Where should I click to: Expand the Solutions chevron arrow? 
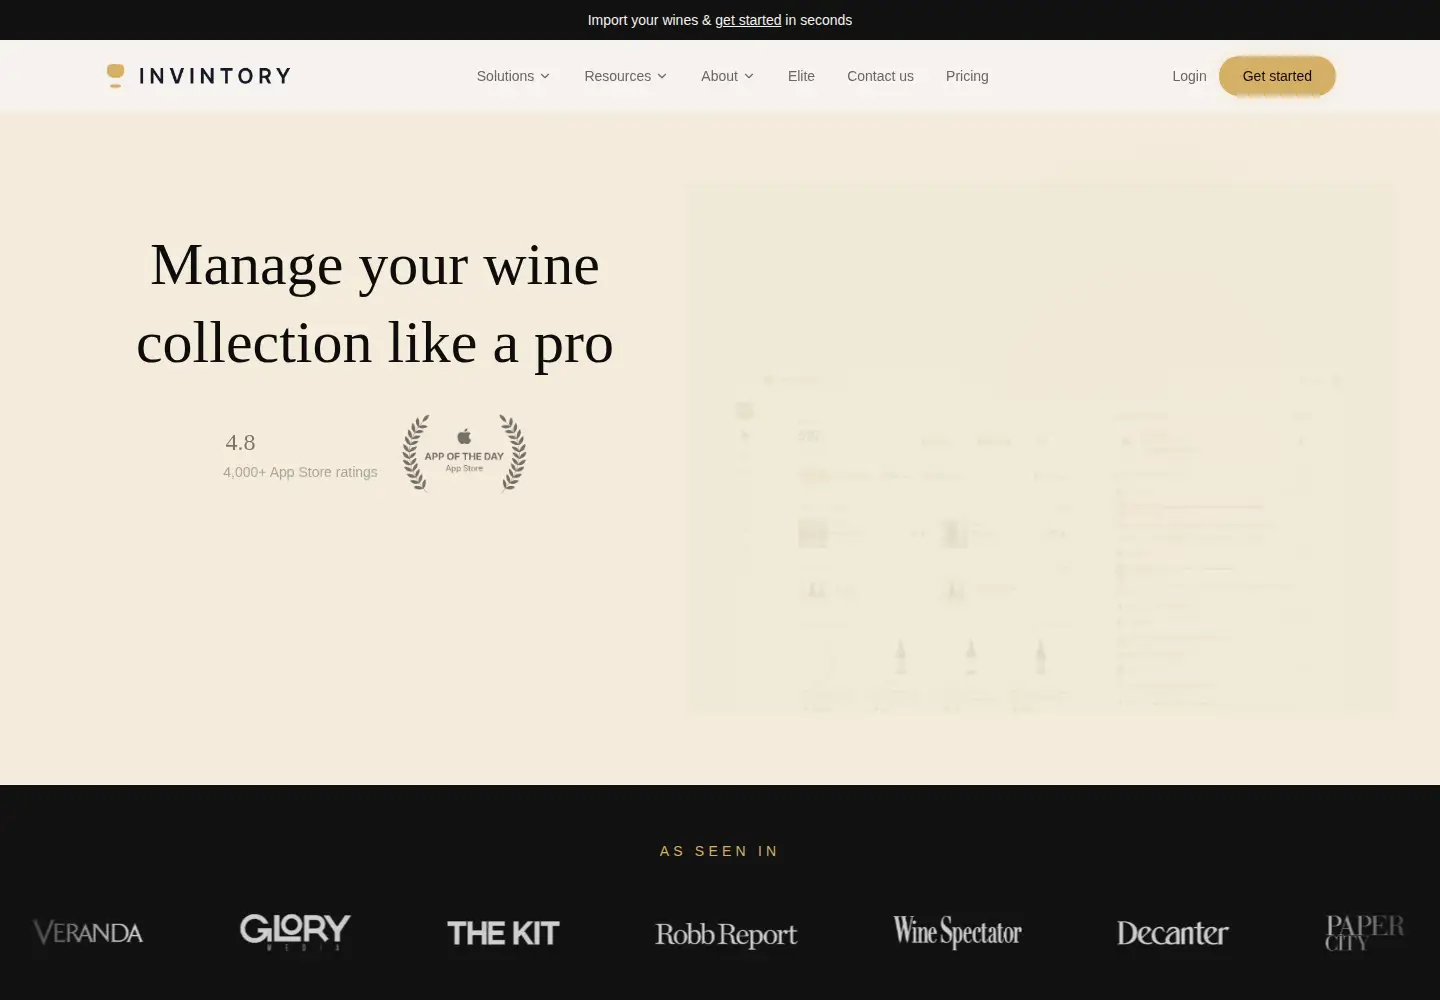(545, 76)
